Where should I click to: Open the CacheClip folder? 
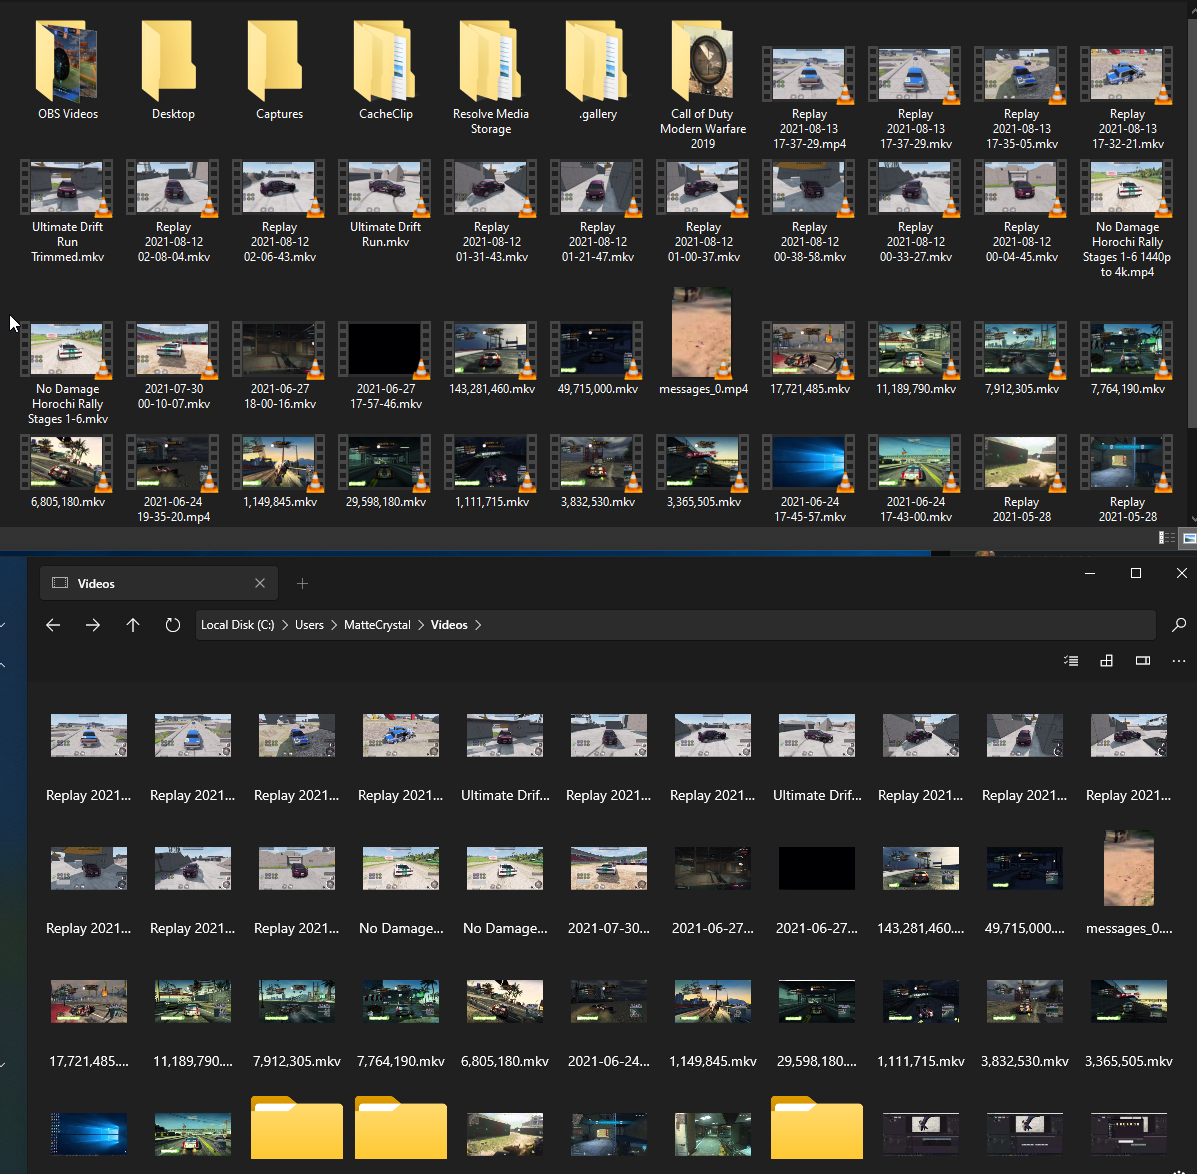386,71
